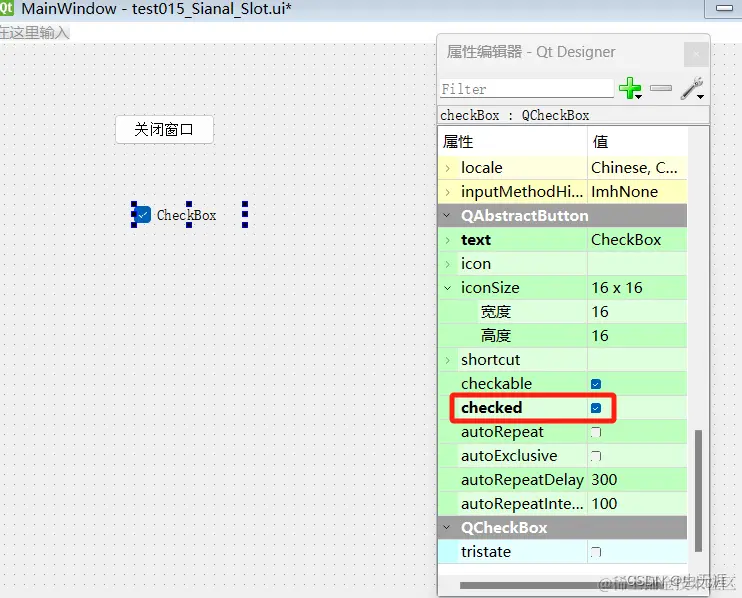Enable the tristate checkbox
The width and height of the screenshot is (742, 598).
click(596, 552)
